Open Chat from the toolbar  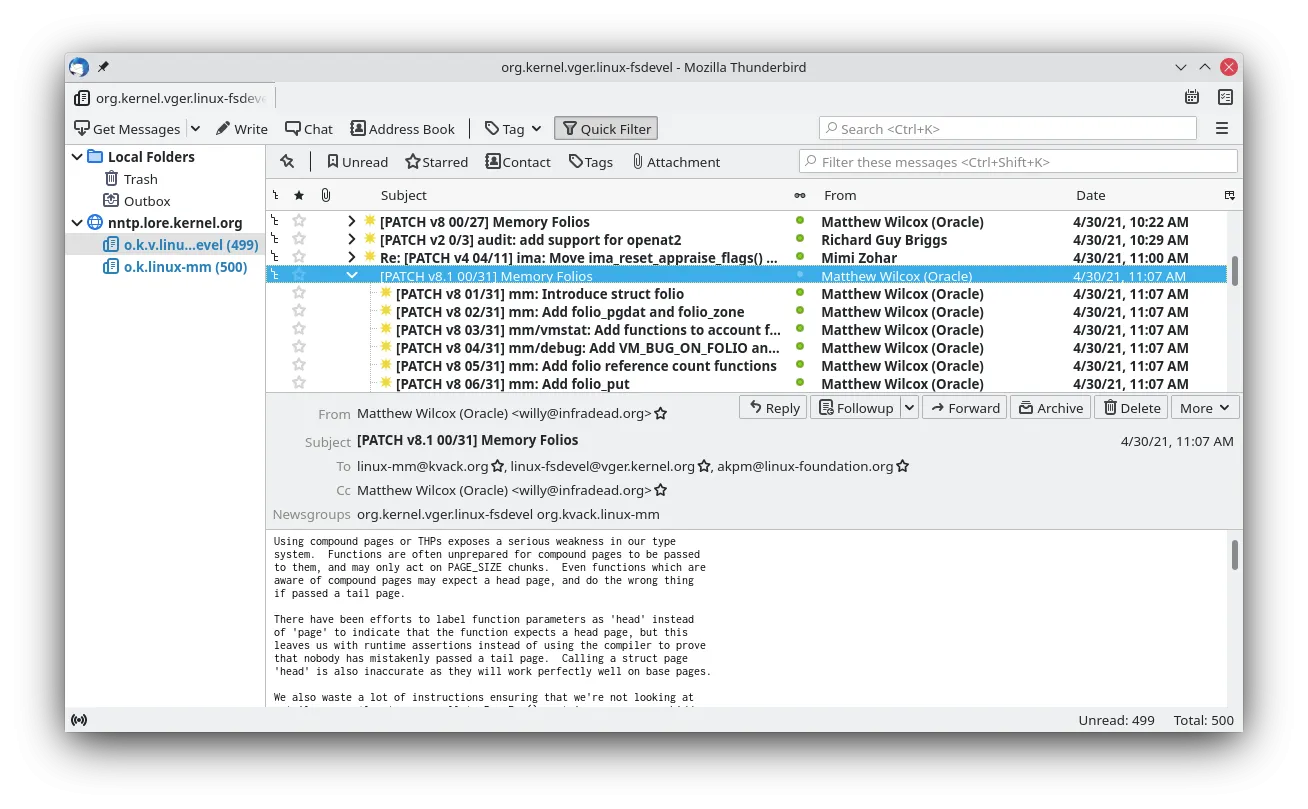[x=308, y=128]
